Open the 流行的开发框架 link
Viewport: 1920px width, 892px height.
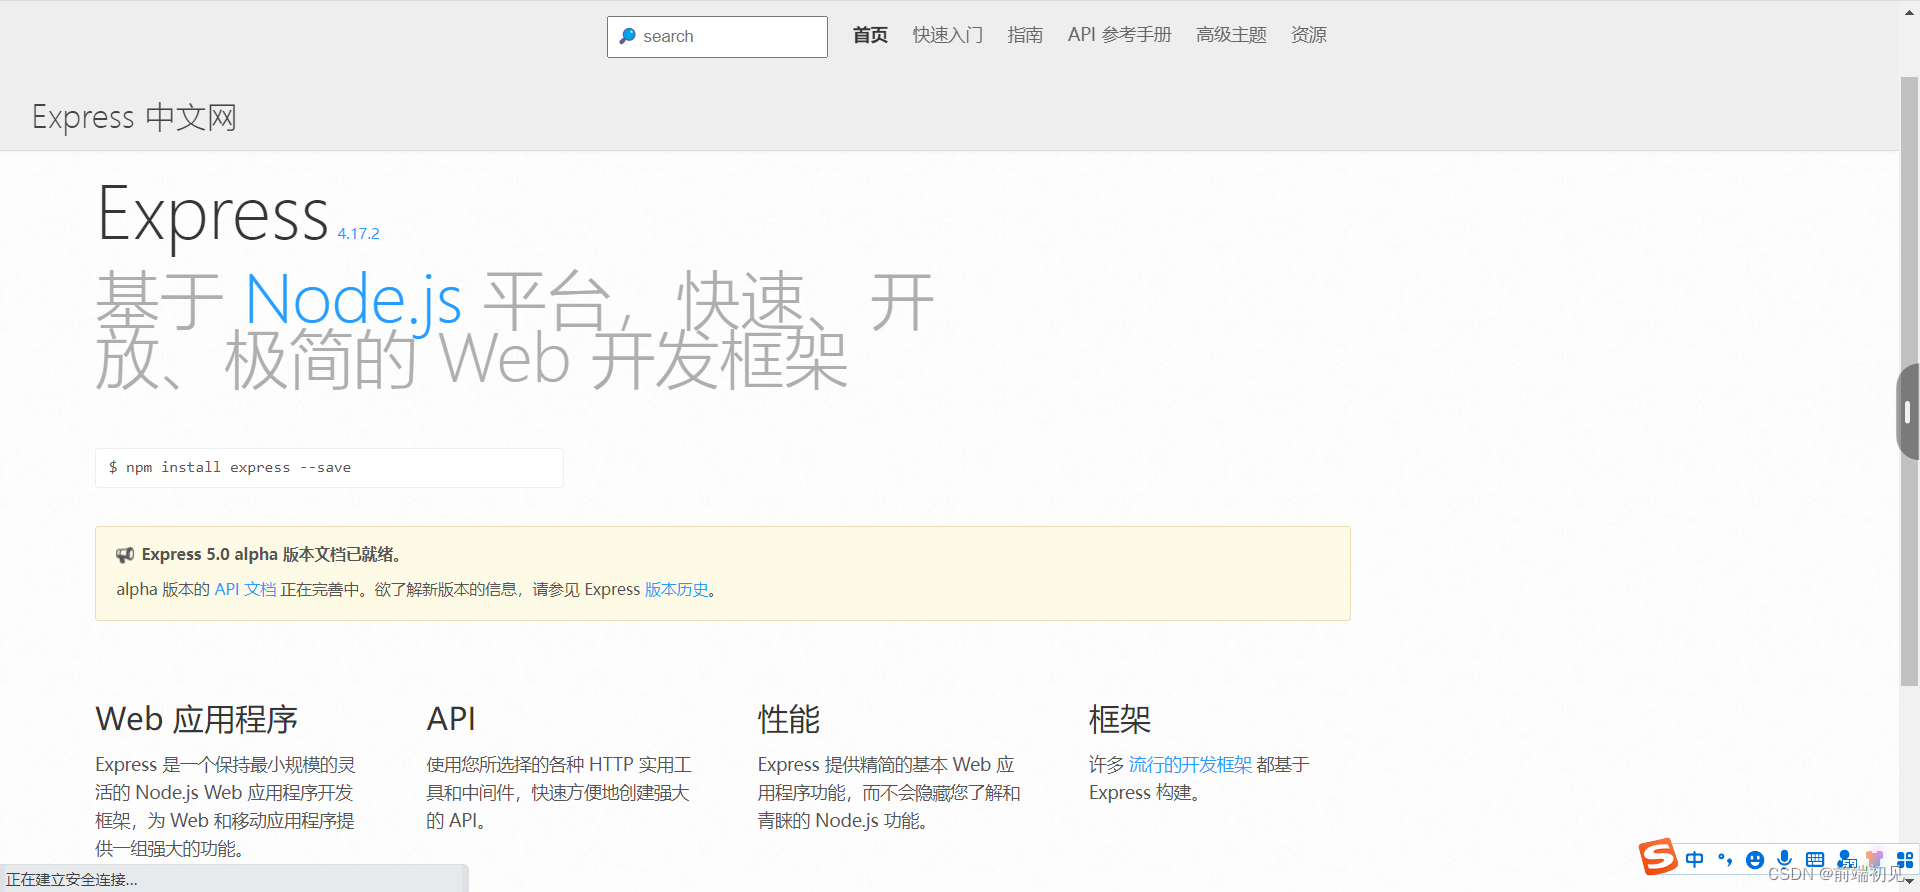point(1190,764)
